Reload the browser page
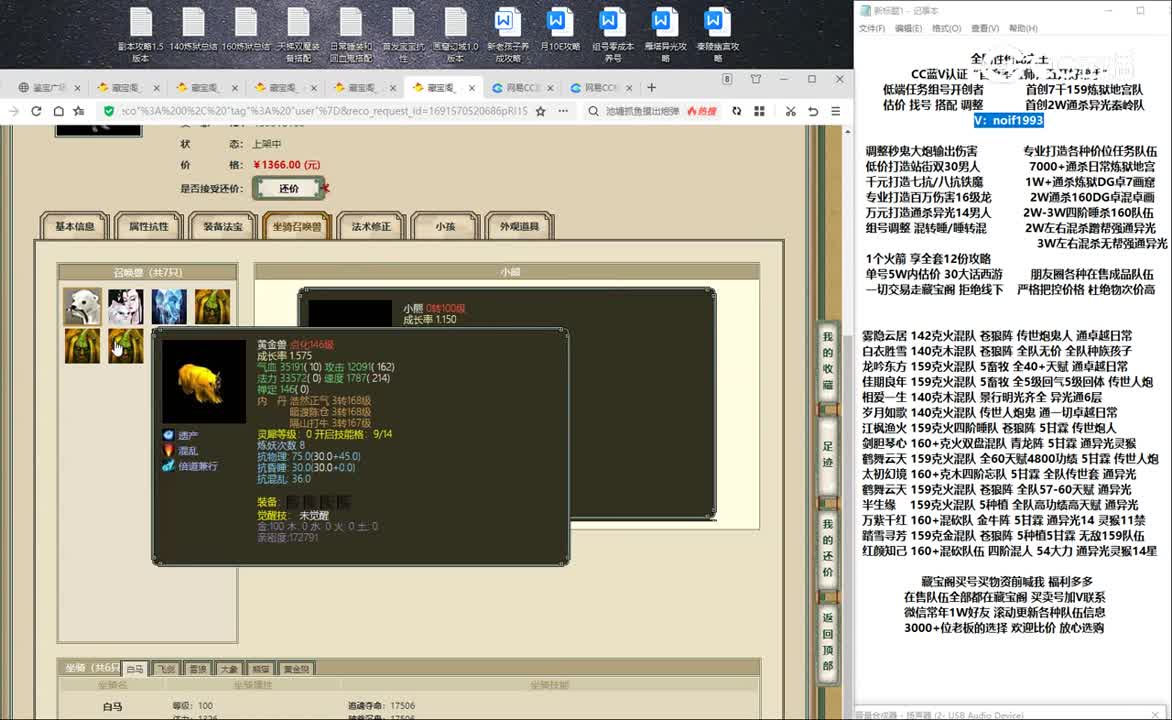The height and width of the screenshot is (720, 1172). (x=36, y=111)
